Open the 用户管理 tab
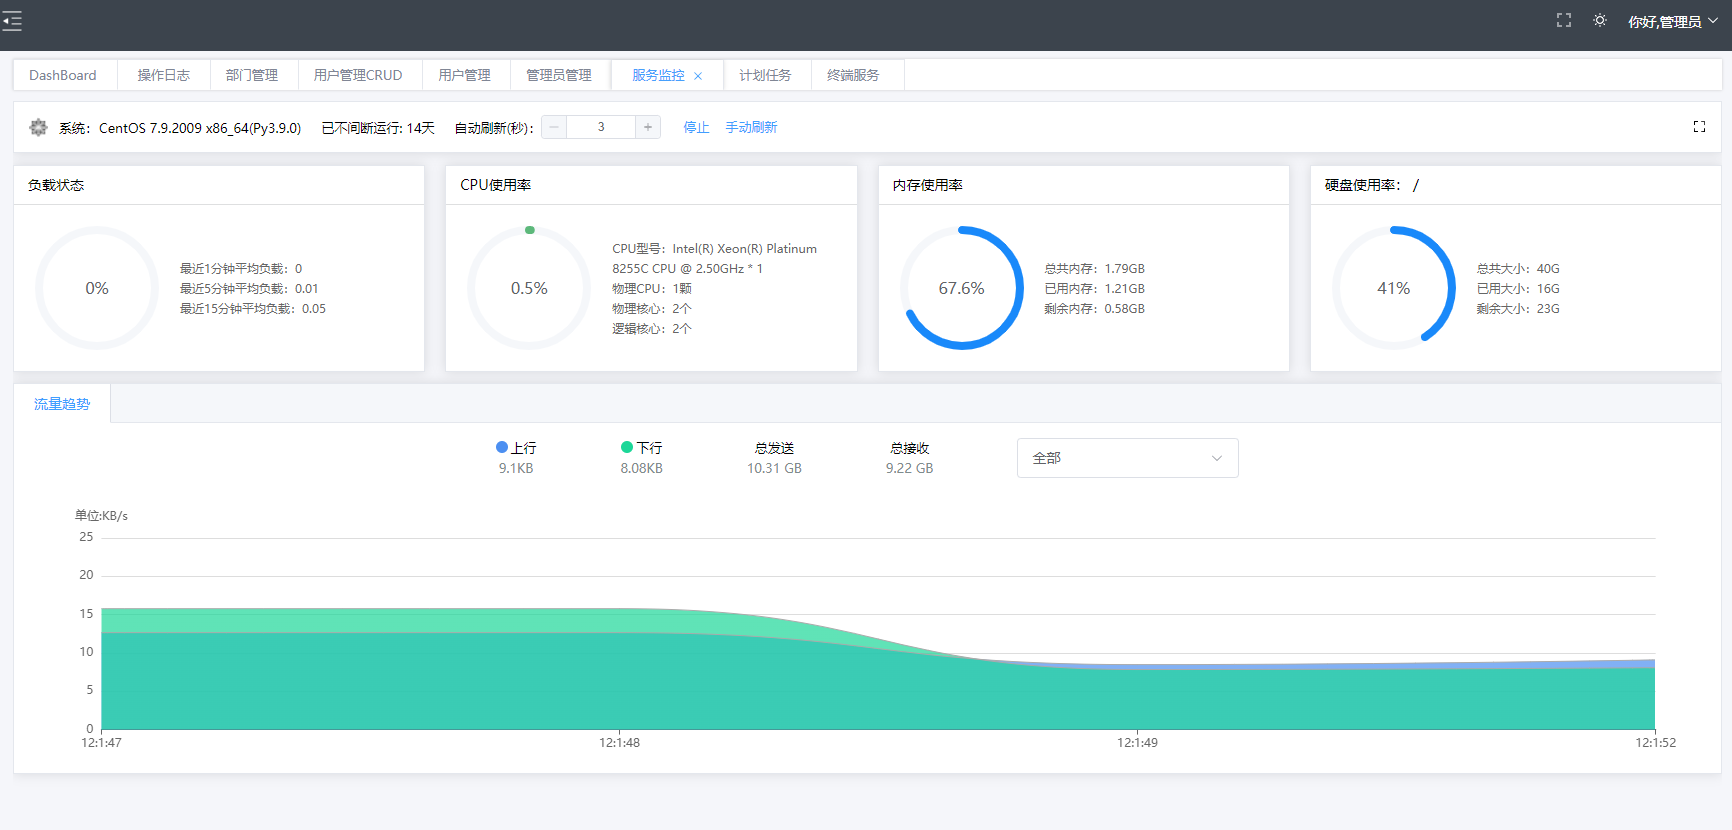1732x830 pixels. tap(465, 75)
